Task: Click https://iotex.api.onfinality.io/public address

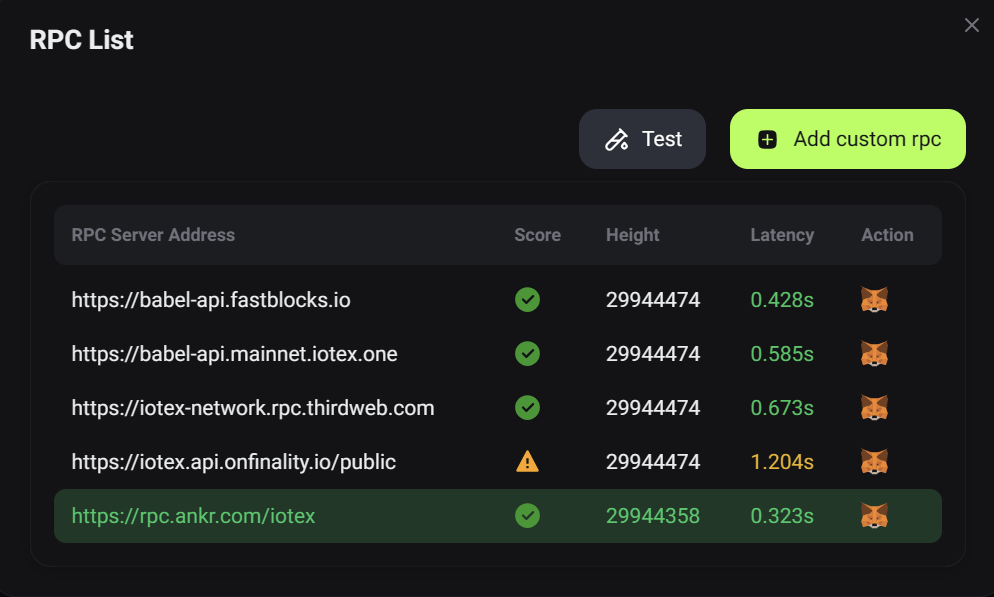Action: (234, 462)
